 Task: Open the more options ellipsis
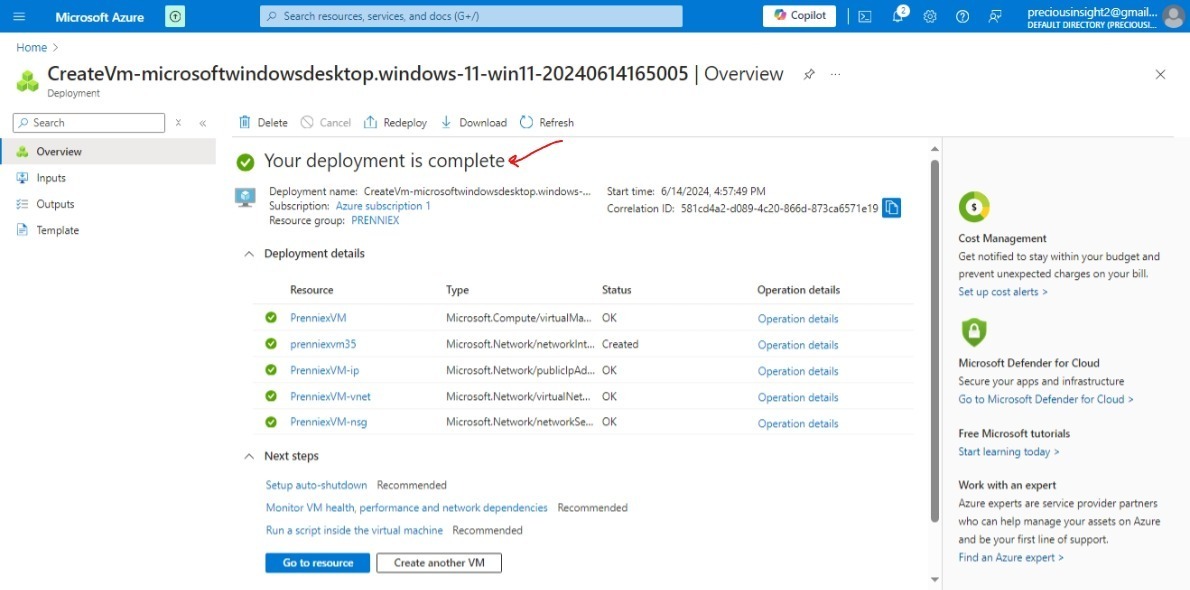[x=836, y=74]
